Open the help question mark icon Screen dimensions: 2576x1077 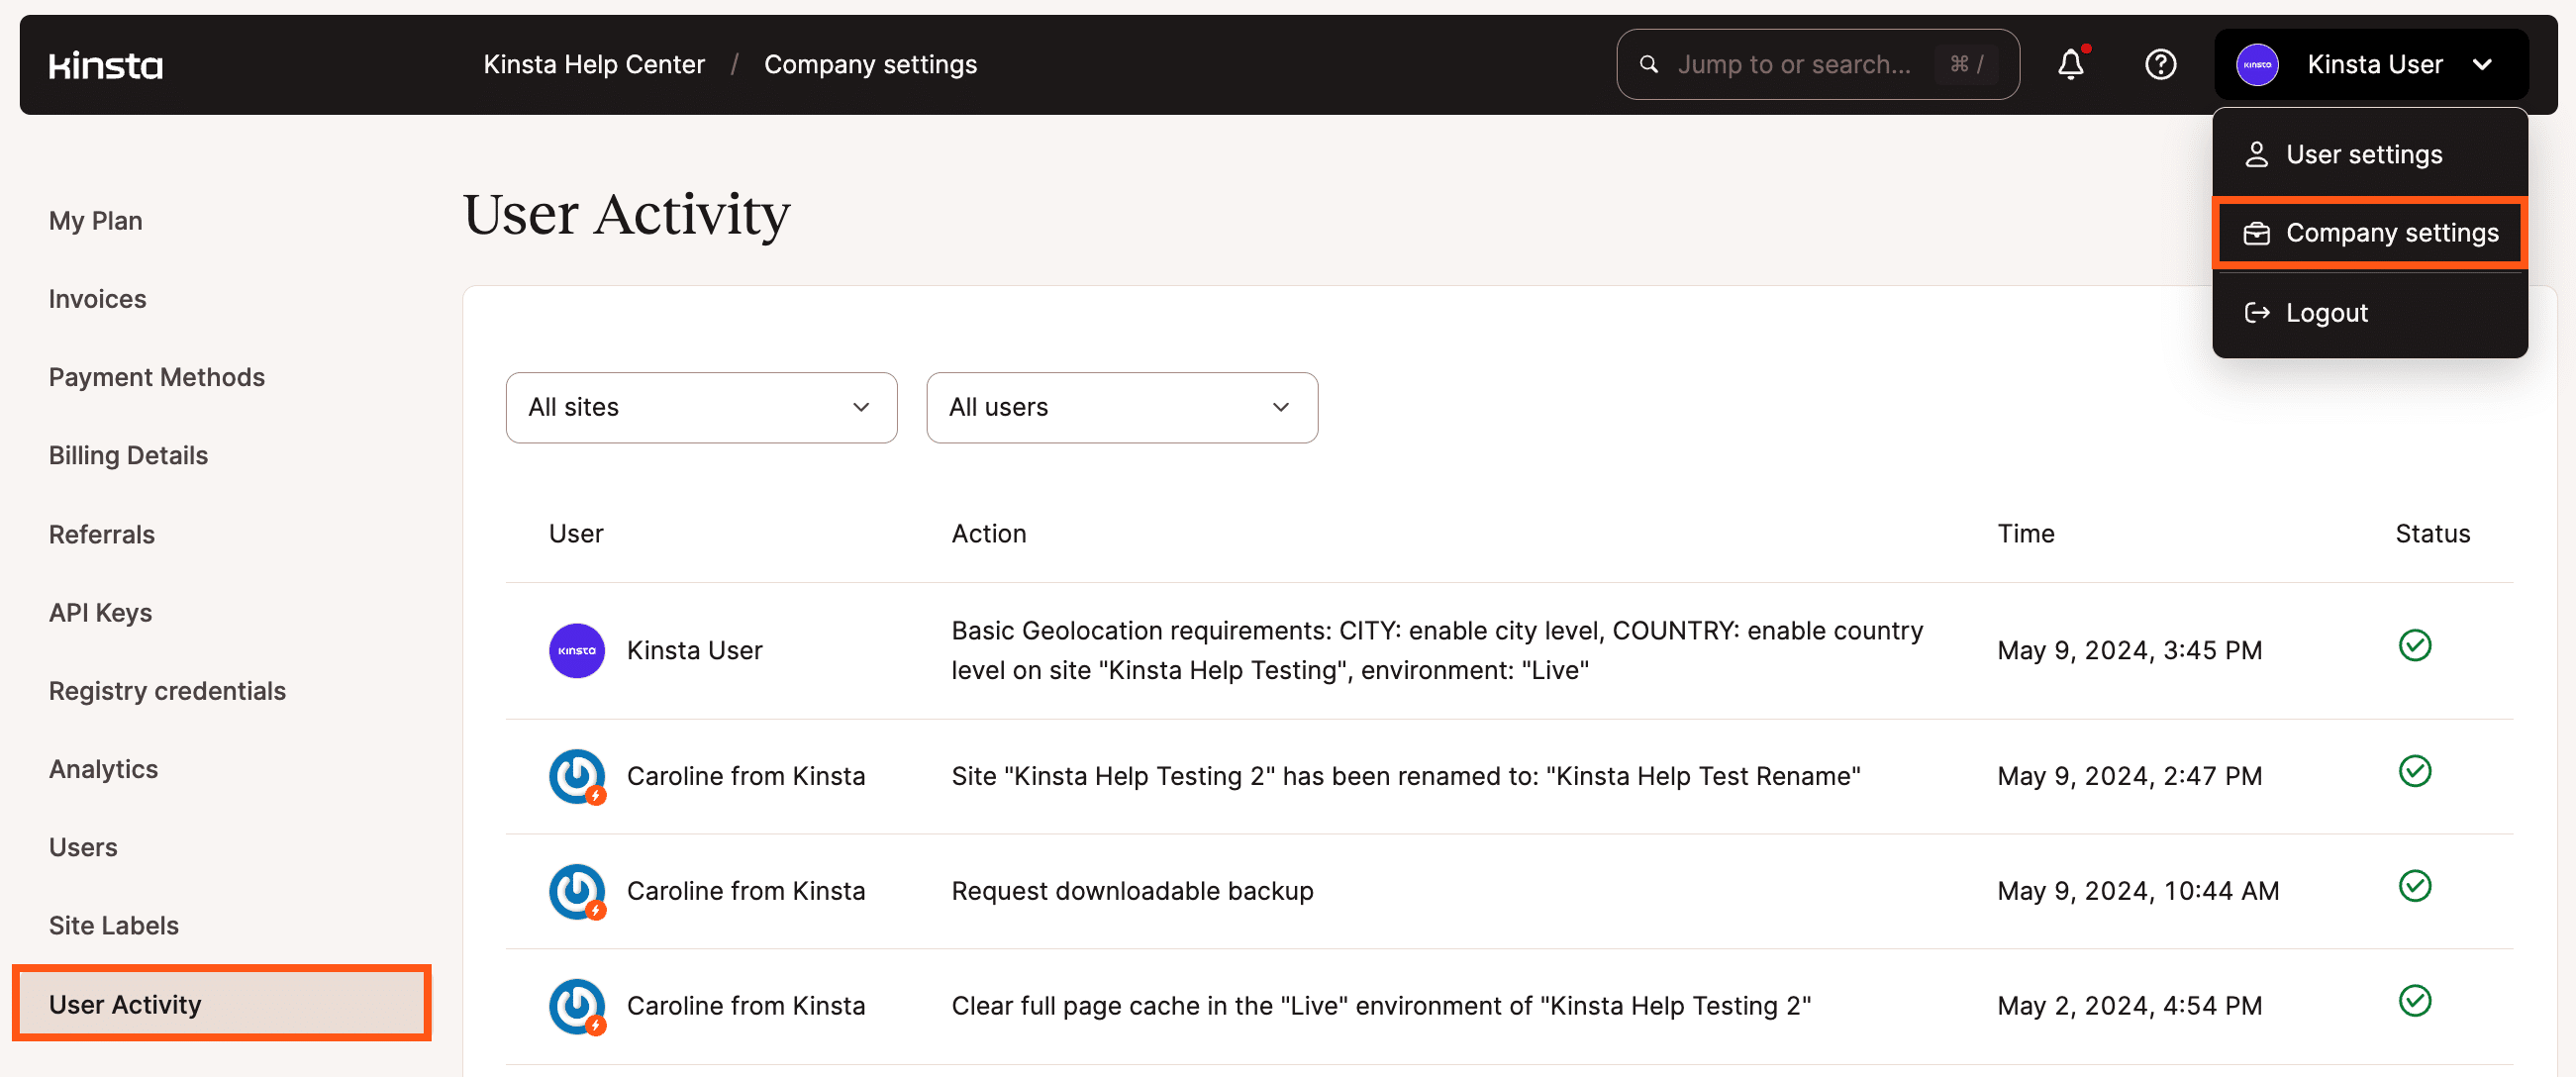[x=2161, y=64]
